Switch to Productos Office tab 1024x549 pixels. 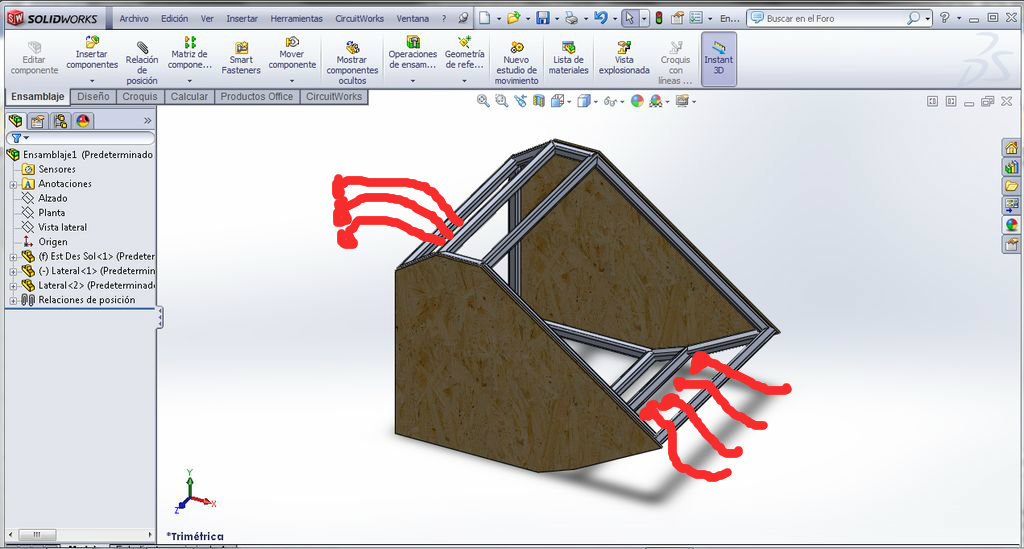(257, 97)
